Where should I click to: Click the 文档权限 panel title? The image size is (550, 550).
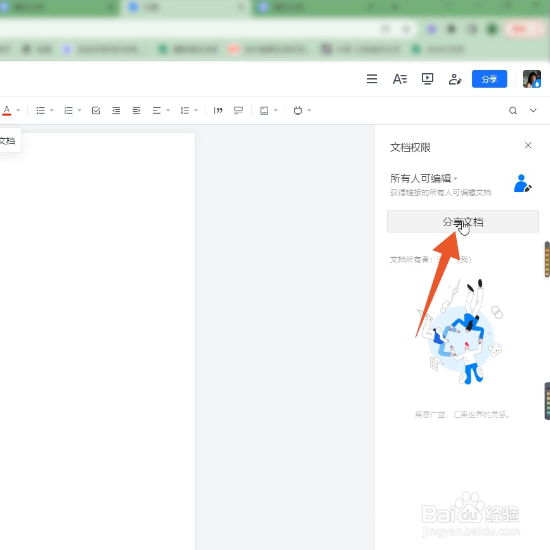point(410,148)
